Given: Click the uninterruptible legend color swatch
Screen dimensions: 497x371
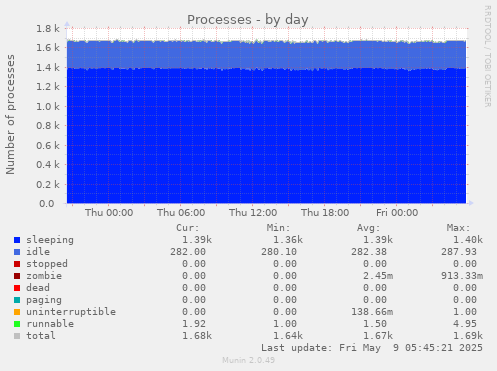Looking at the screenshot, I should (x=17, y=312).
